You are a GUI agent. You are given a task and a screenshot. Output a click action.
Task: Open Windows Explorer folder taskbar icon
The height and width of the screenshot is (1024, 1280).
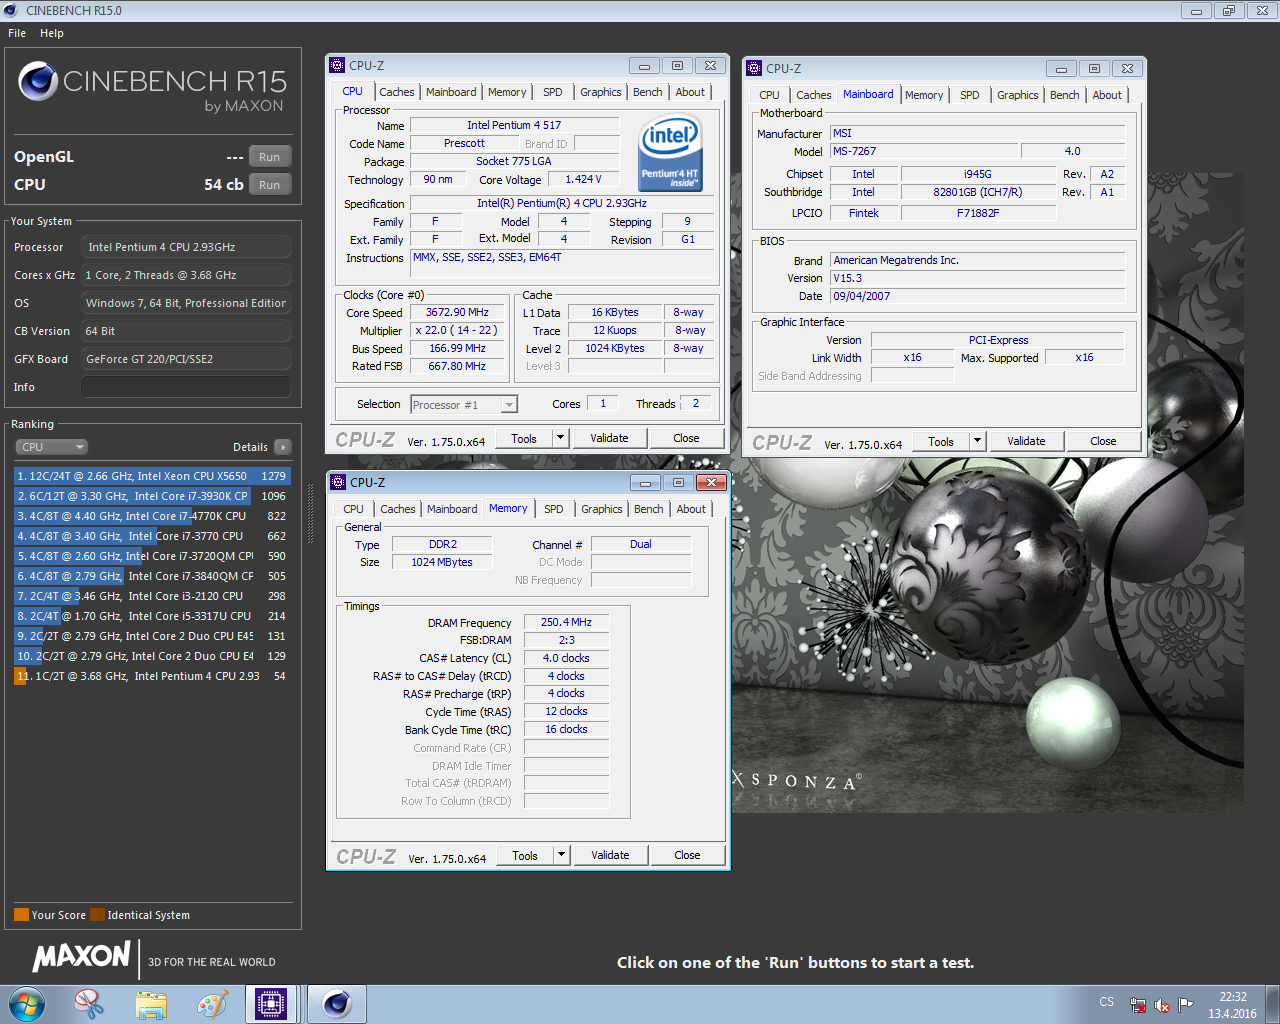151,1004
